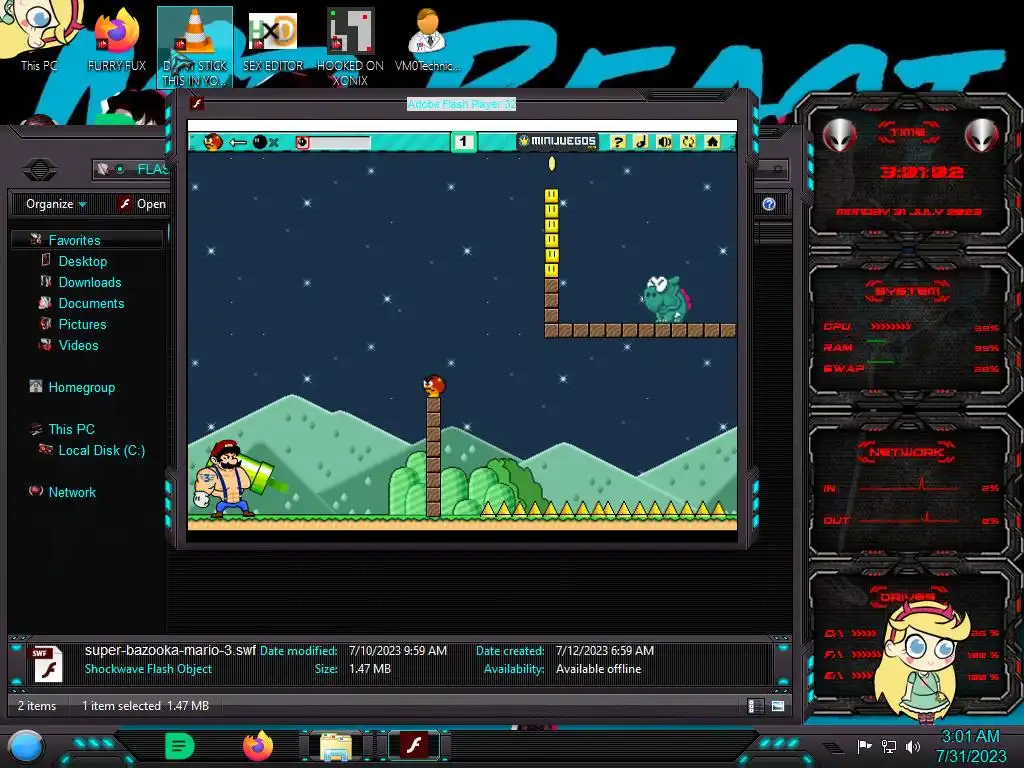
Task: Click the Flash icon in player title bar
Action: pyautogui.click(x=197, y=103)
